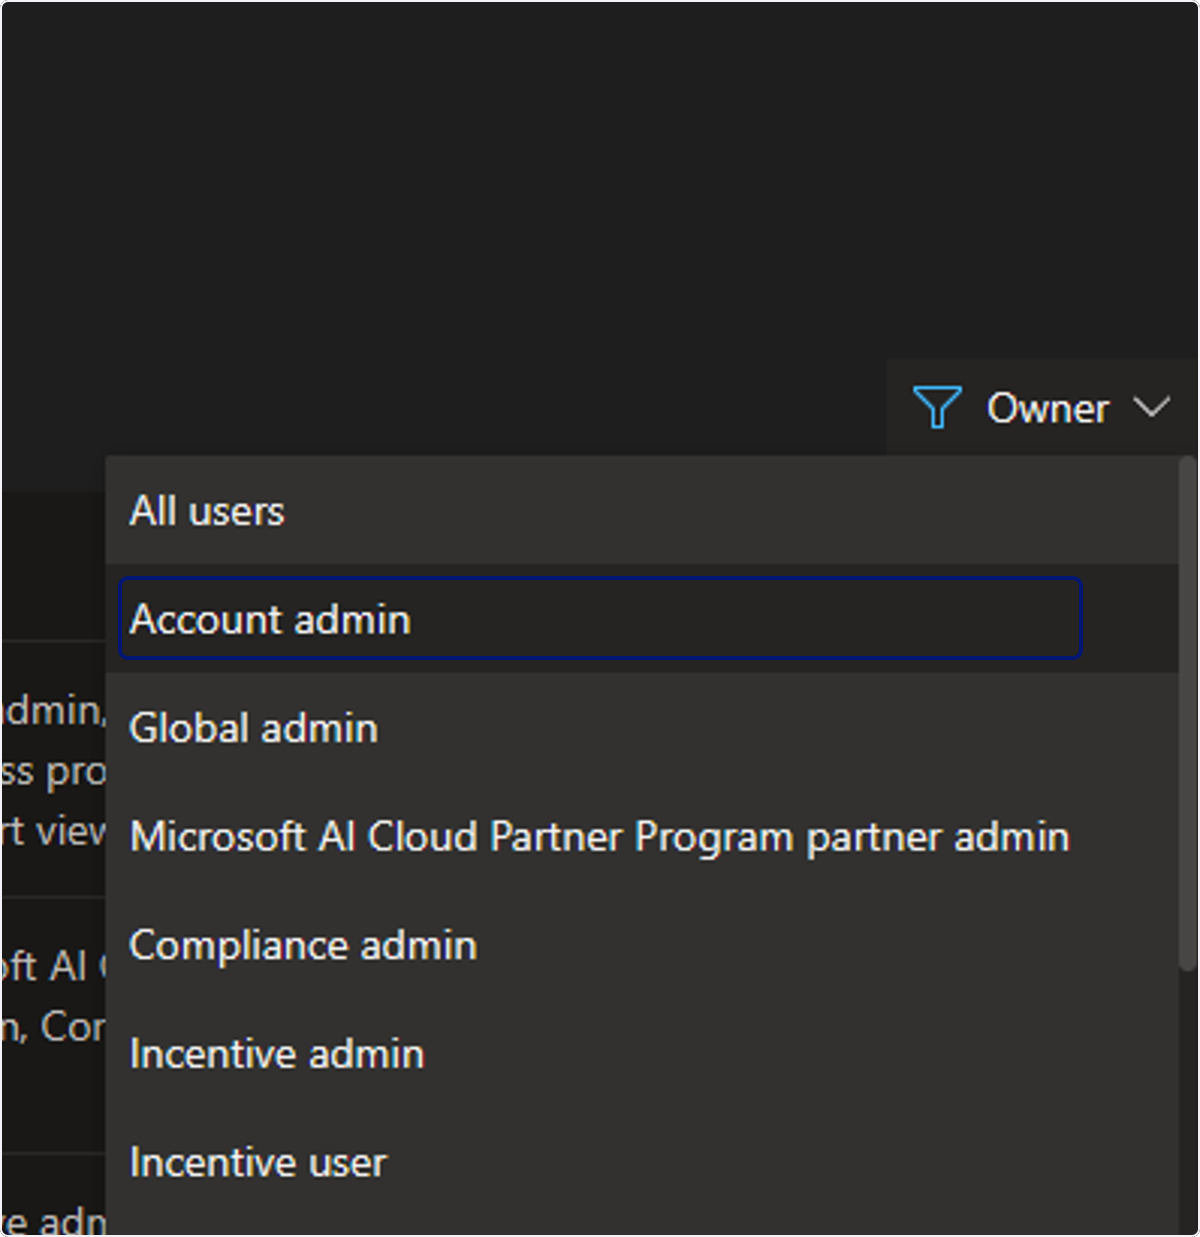1200x1237 pixels.
Task: Collapse the chevron beside Owner
Action: click(x=1151, y=408)
